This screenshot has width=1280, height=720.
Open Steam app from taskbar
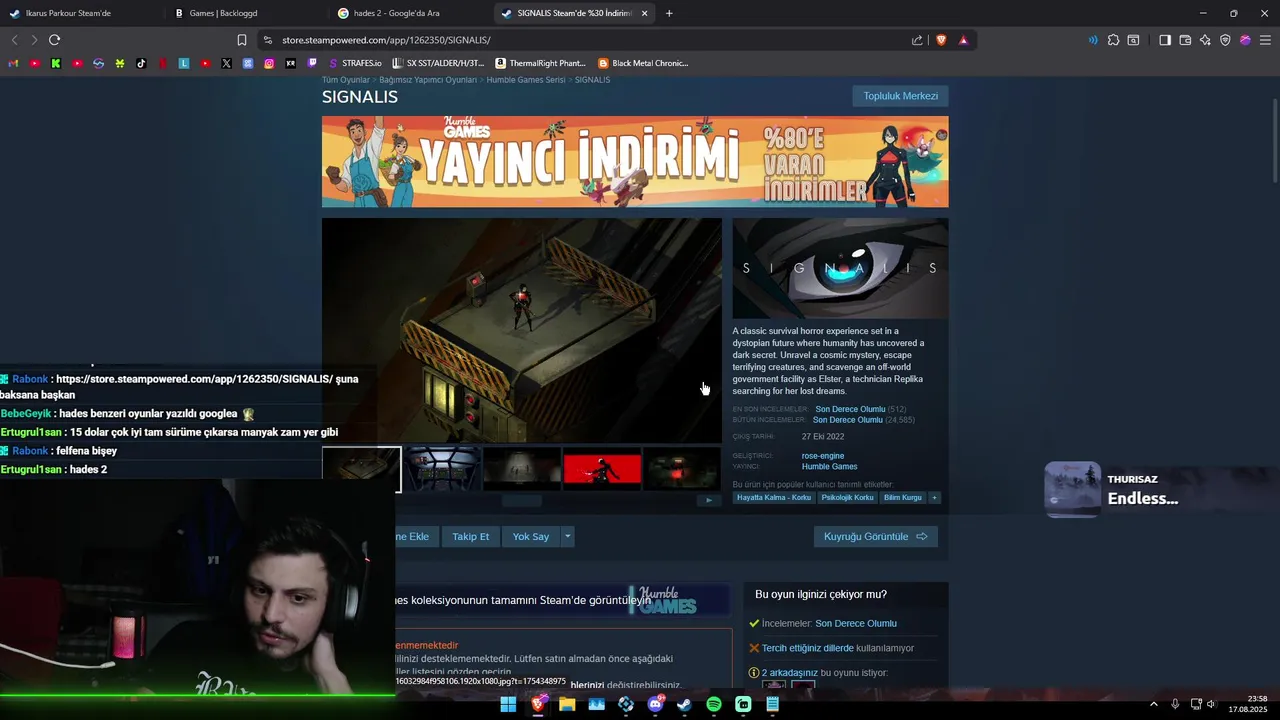click(x=684, y=704)
